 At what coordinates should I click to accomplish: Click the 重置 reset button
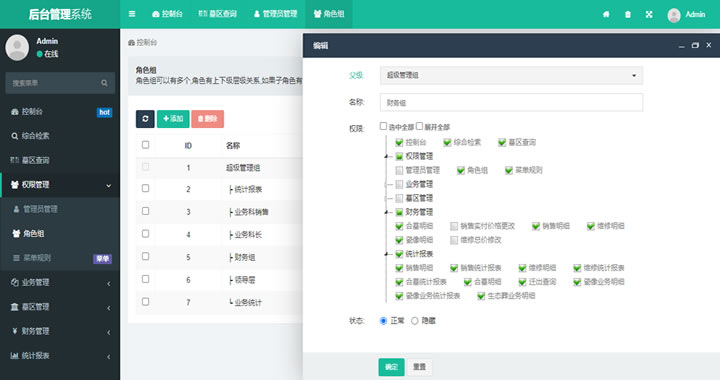[x=419, y=367]
